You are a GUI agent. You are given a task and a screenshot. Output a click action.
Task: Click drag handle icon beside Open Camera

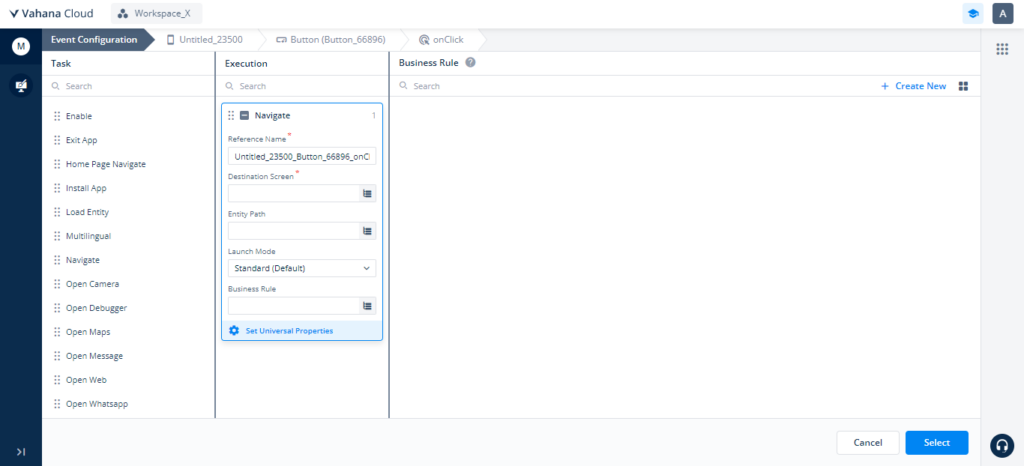coord(57,284)
